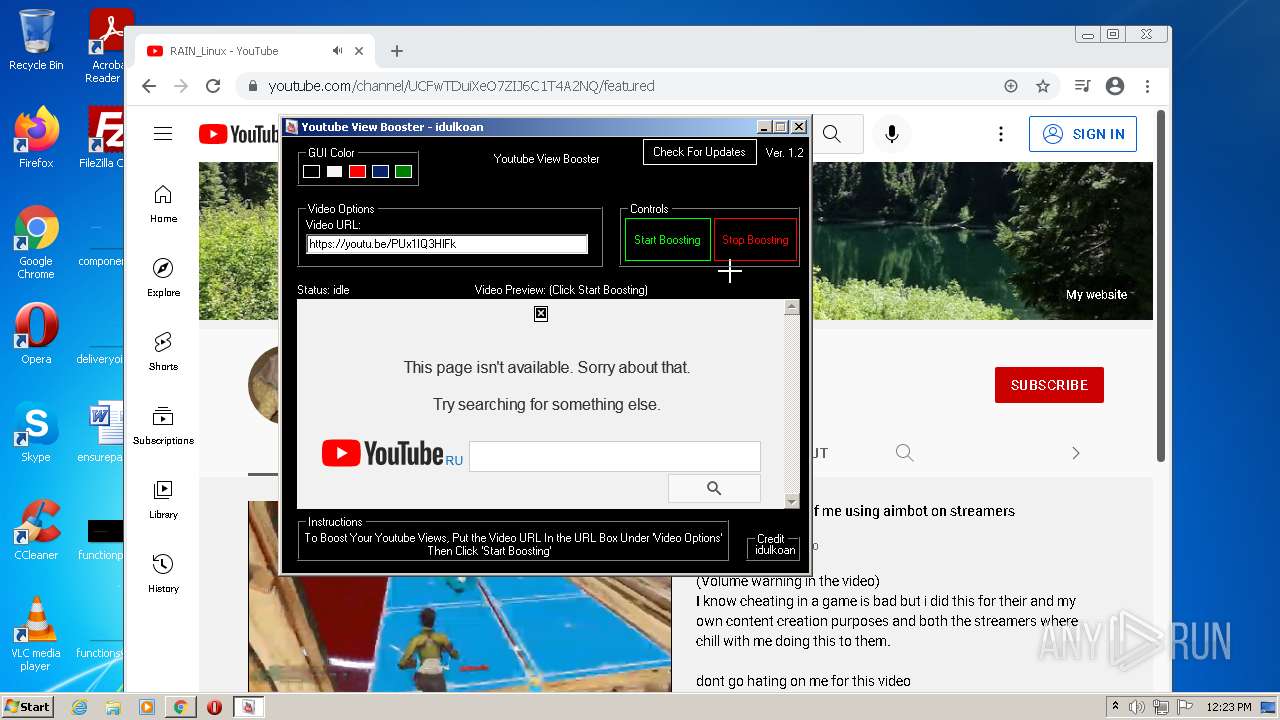Open Internet Explorer in taskbar
Viewport: 1280px width, 720px height.
pyautogui.click(x=80, y=707)
